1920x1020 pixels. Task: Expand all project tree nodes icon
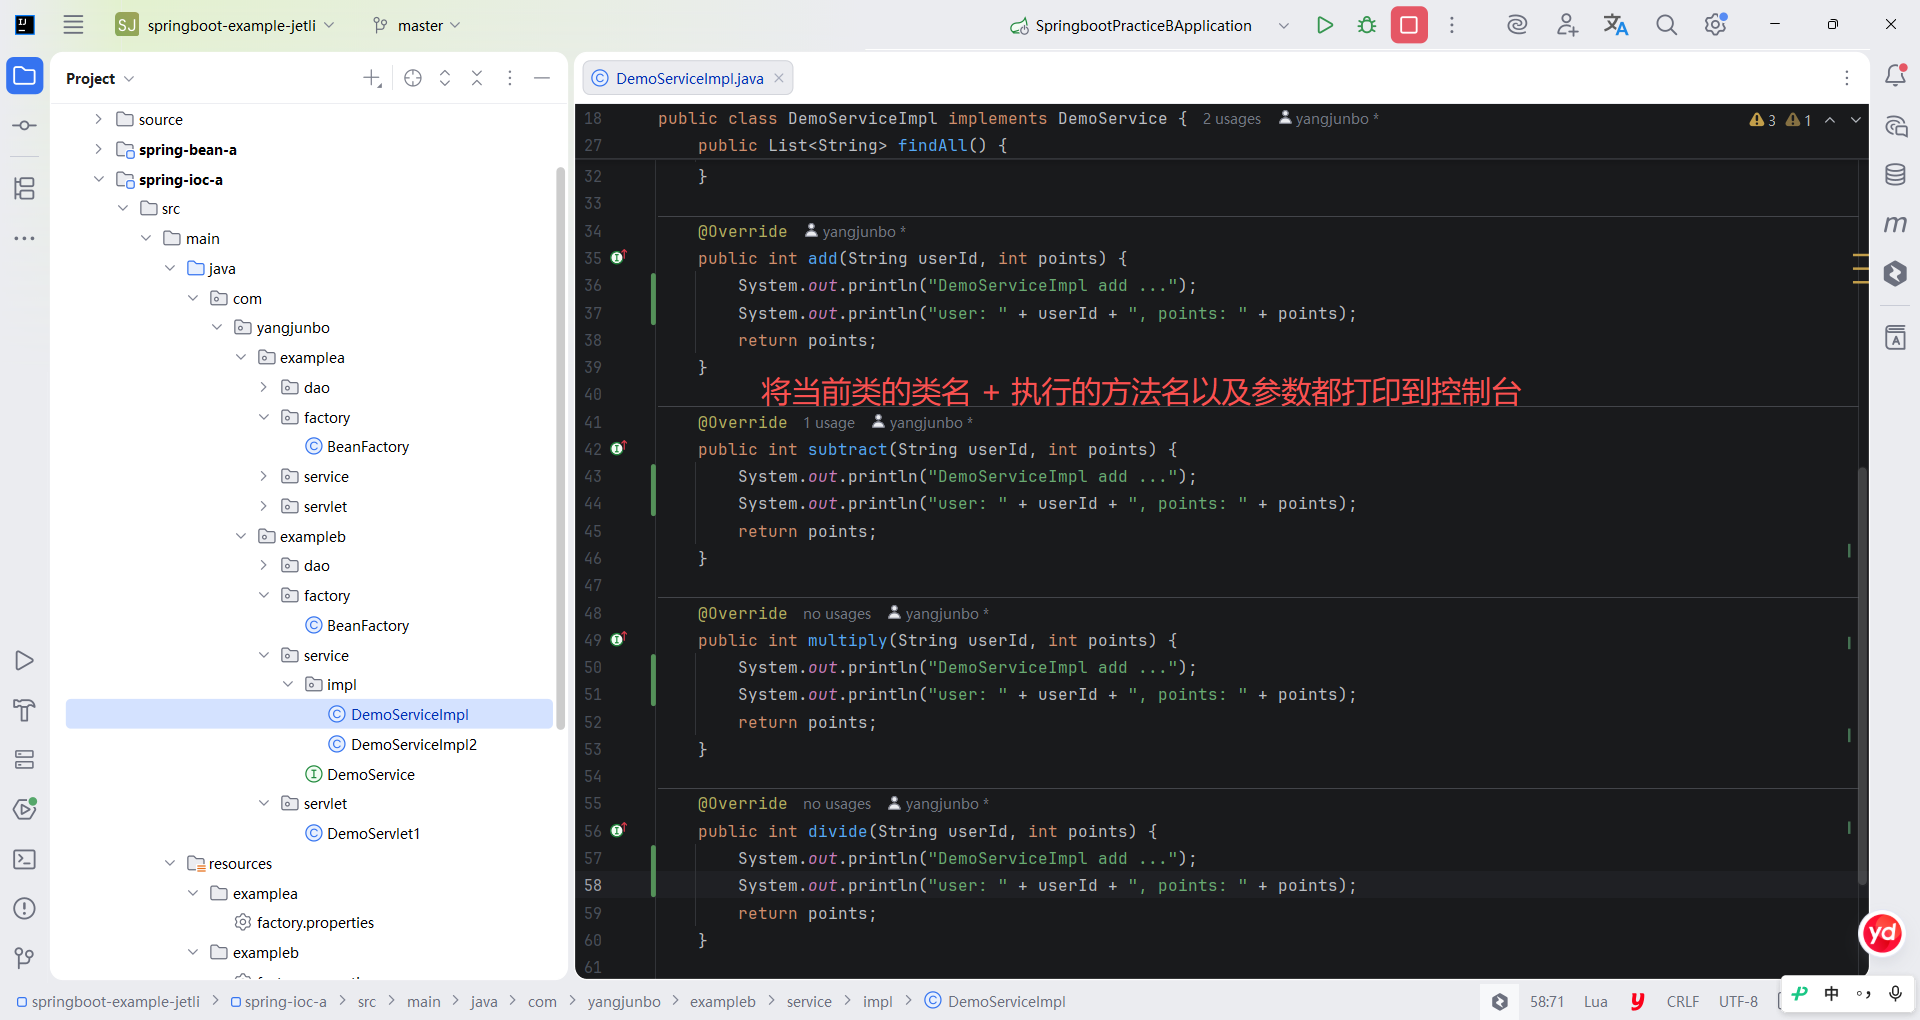coord(445,78)
